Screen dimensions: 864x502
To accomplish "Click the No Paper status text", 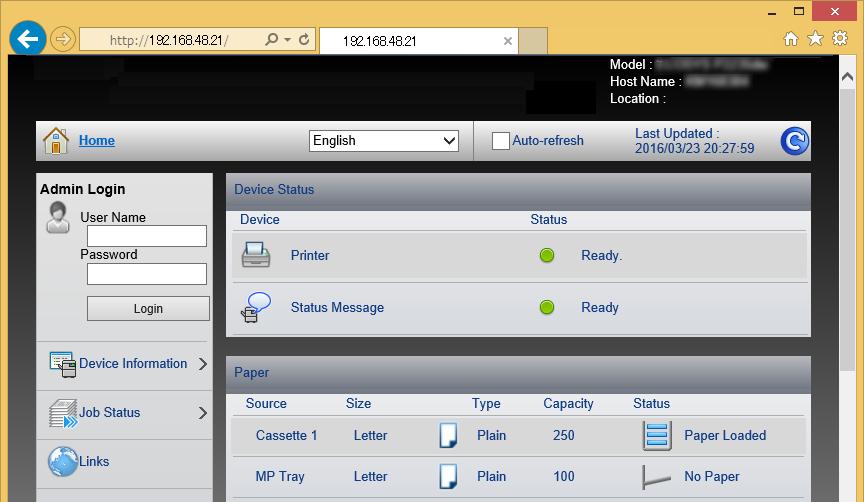I will (711, 477).
